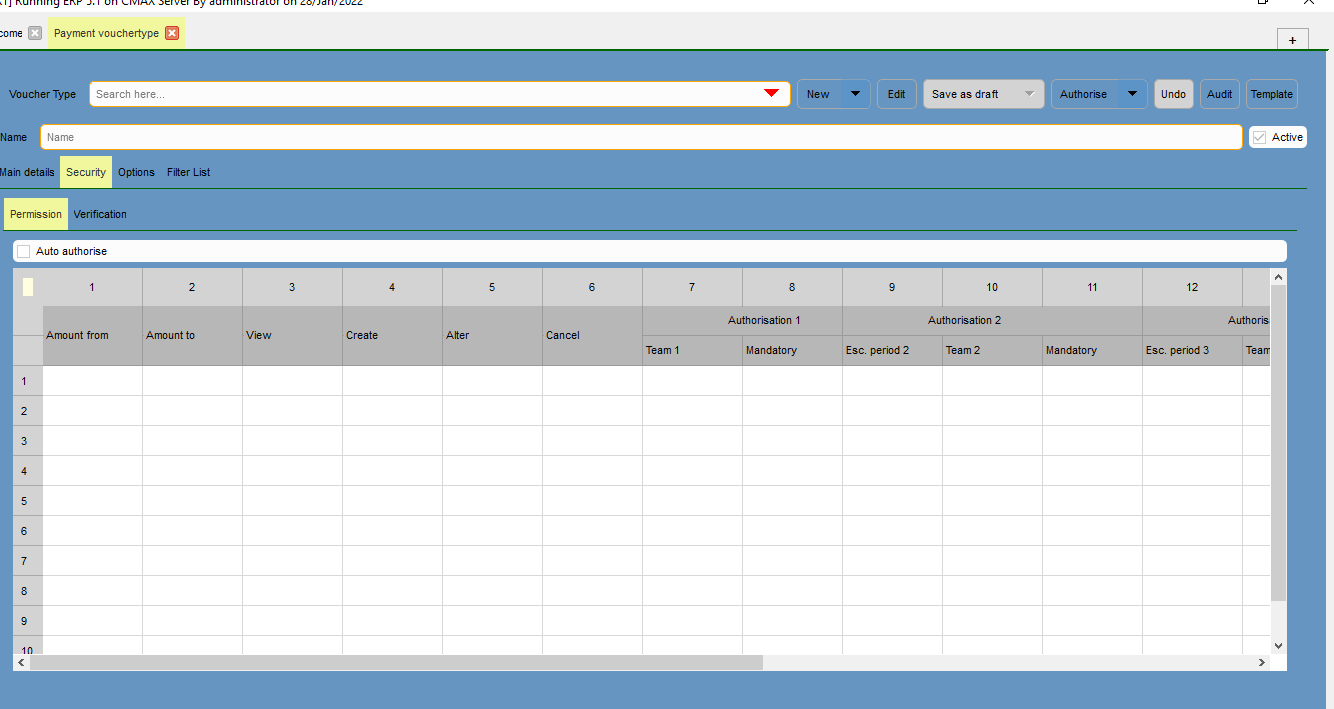Select column header number 10

coord(992,287)
